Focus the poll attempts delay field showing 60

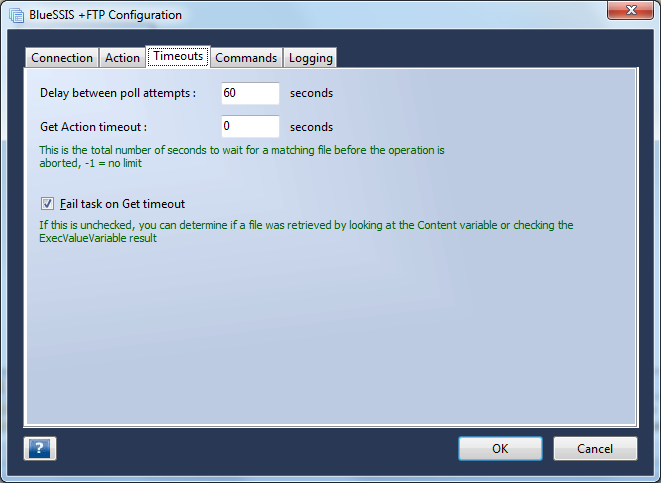point(250,93)
